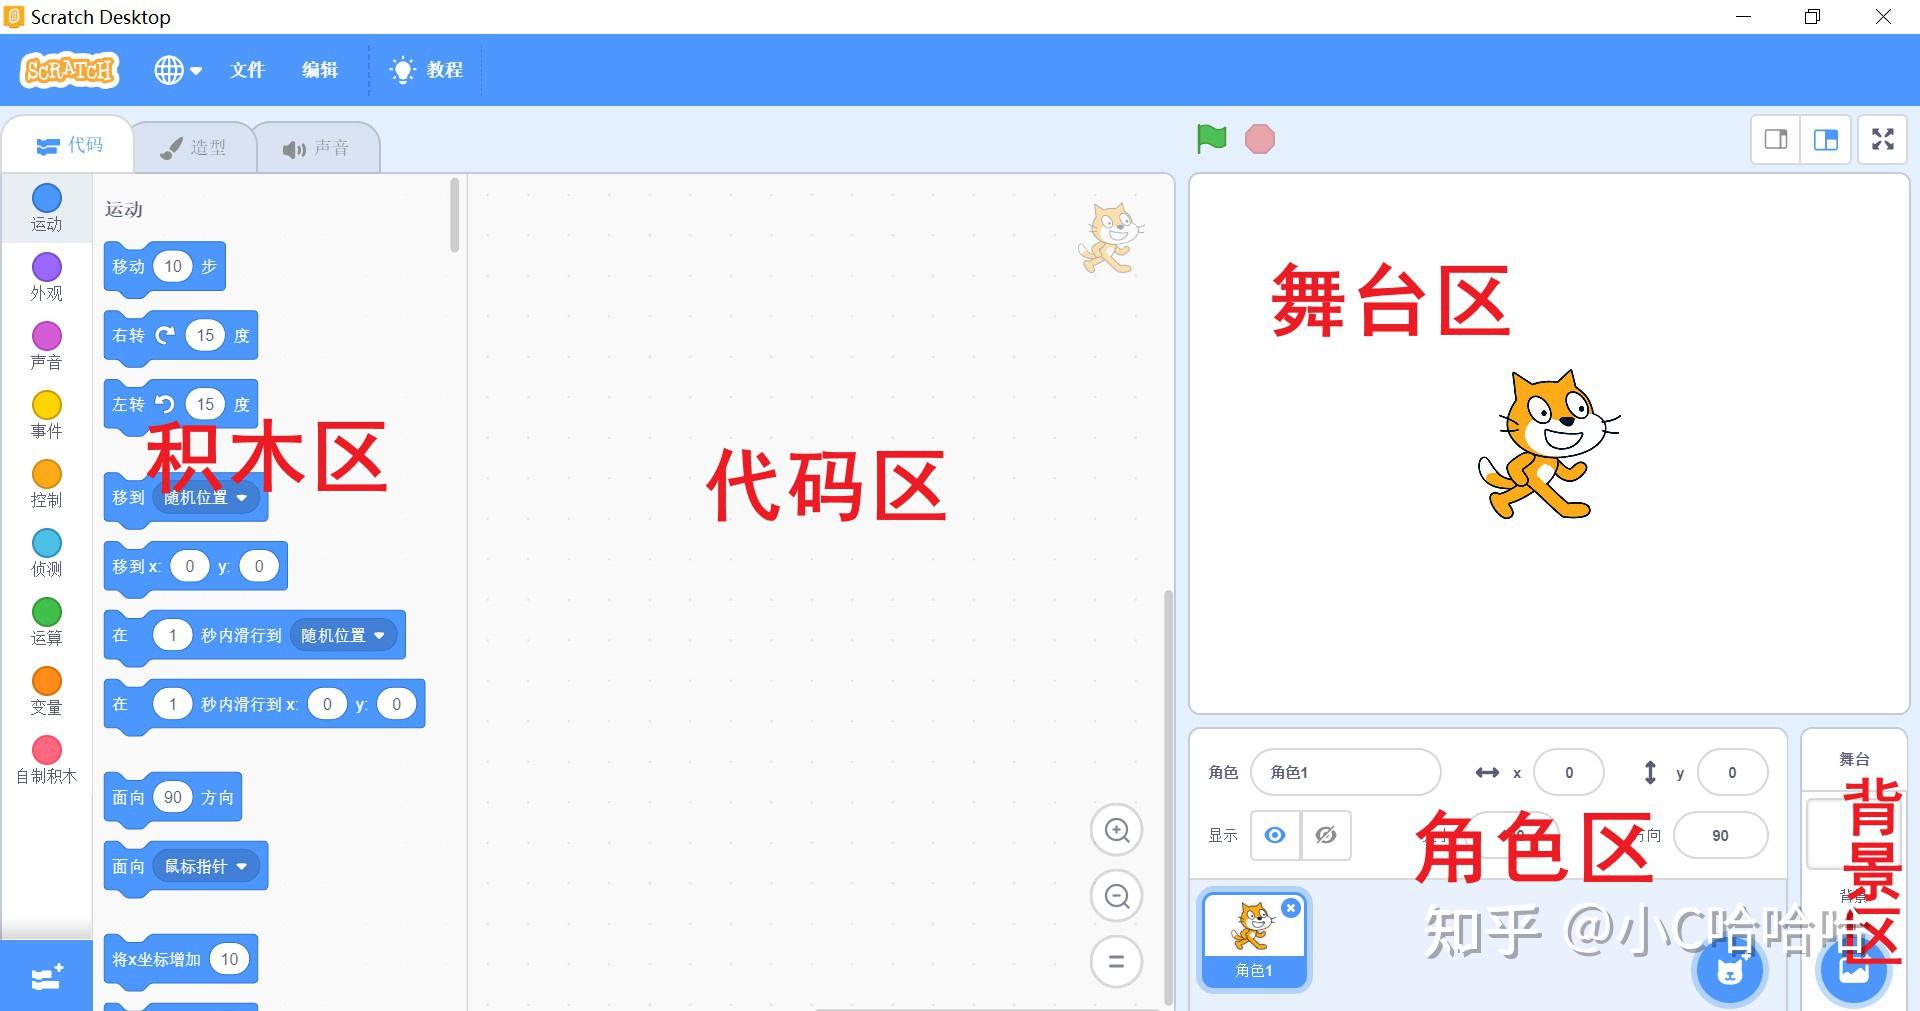
Task: Select the 运算 block category
Action: point(47,622)
